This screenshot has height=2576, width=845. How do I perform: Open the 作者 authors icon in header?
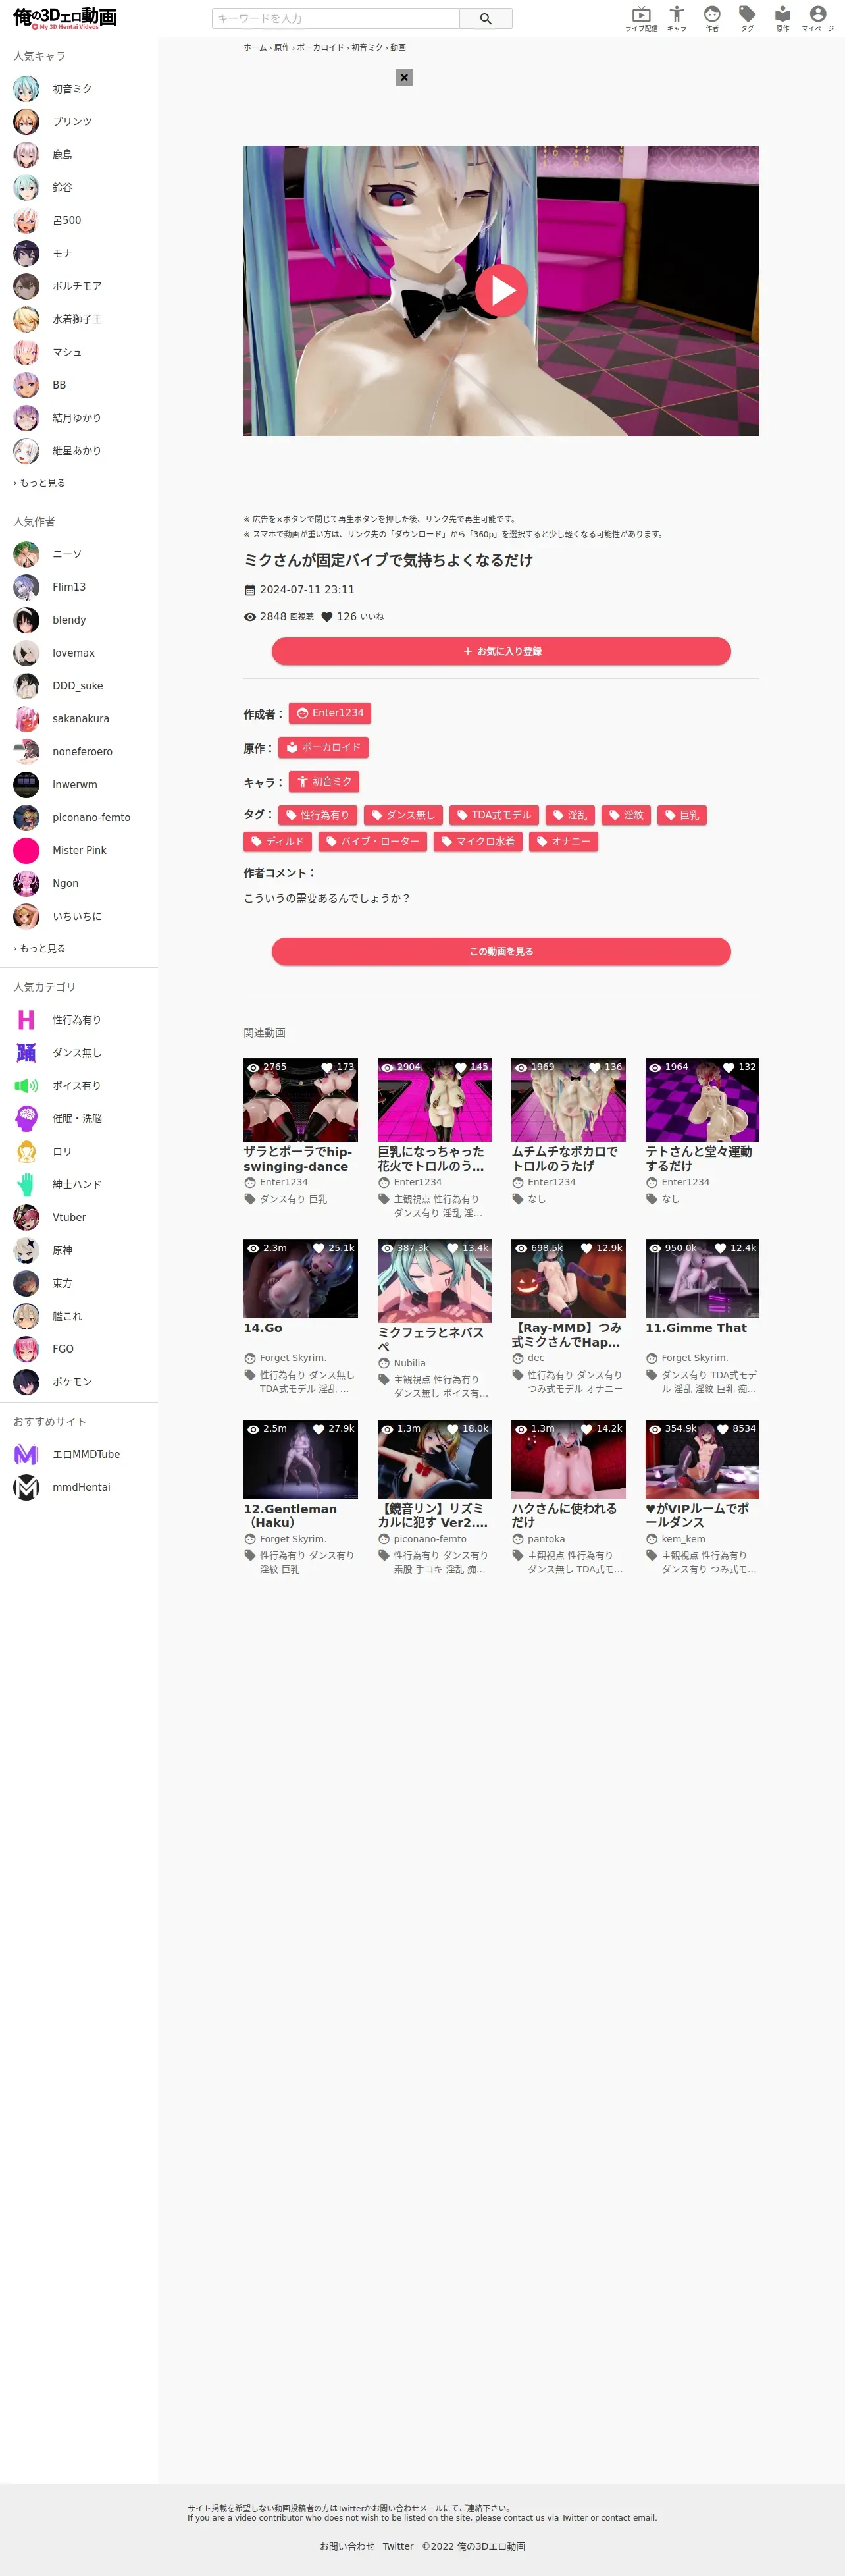coord(712,18)
